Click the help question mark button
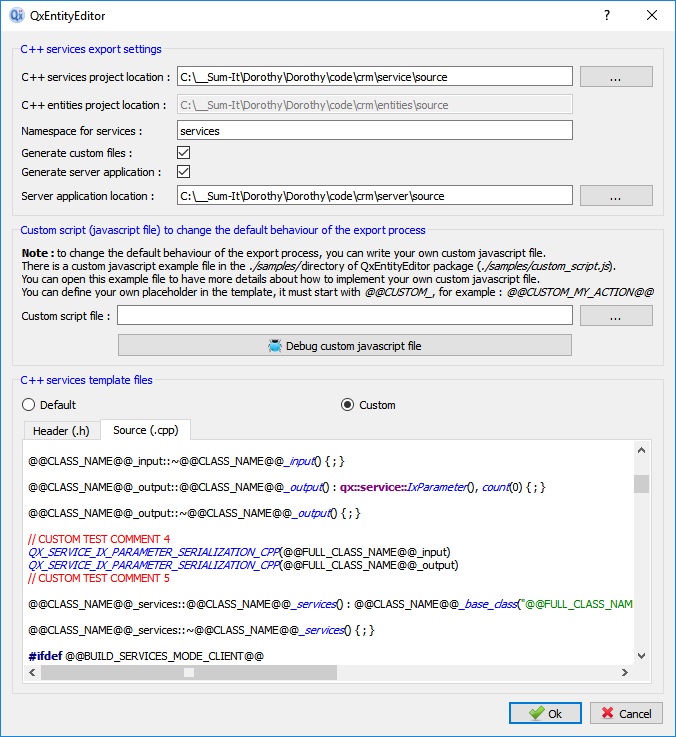Image resolution: width=676 pixels, height=737 pixels. pos(607,16)
